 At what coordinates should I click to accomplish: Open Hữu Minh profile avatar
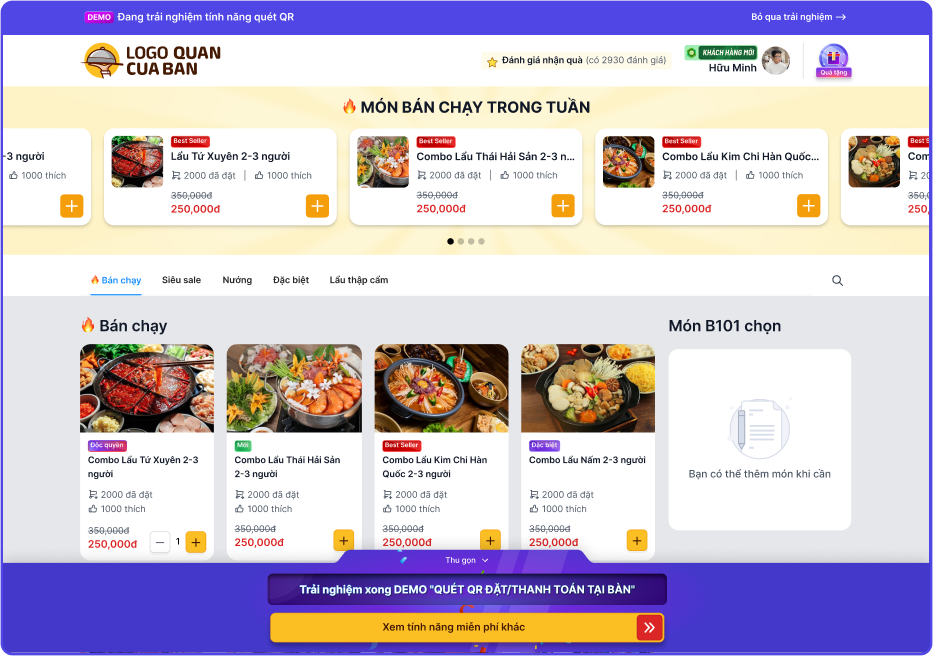(776, 60)
